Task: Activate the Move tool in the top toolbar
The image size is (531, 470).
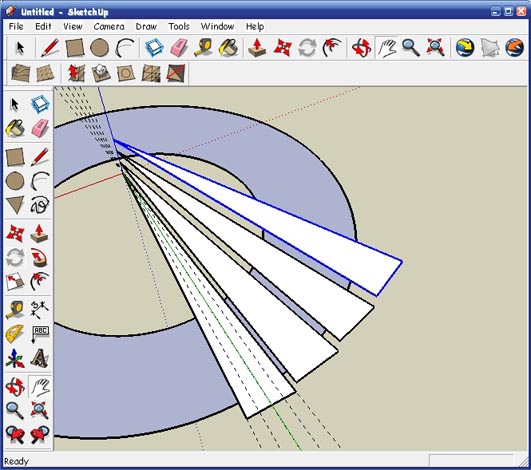Action: pyautogui.click(x=282, y=48)
